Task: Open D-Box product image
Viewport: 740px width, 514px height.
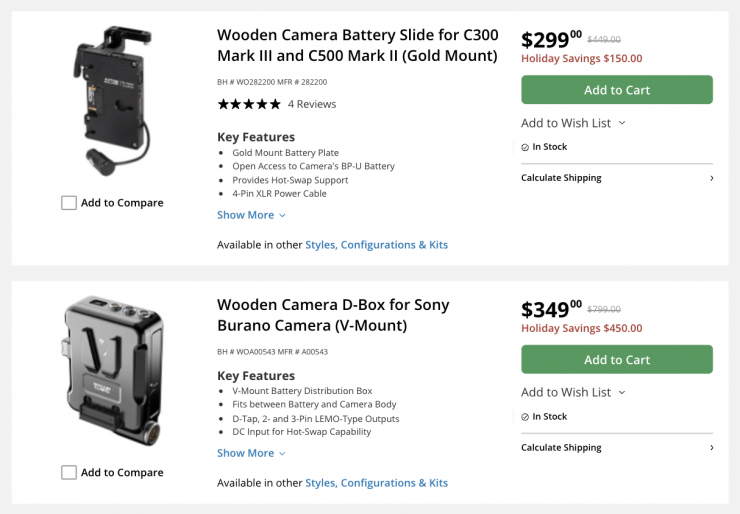Action: (112, 370)
